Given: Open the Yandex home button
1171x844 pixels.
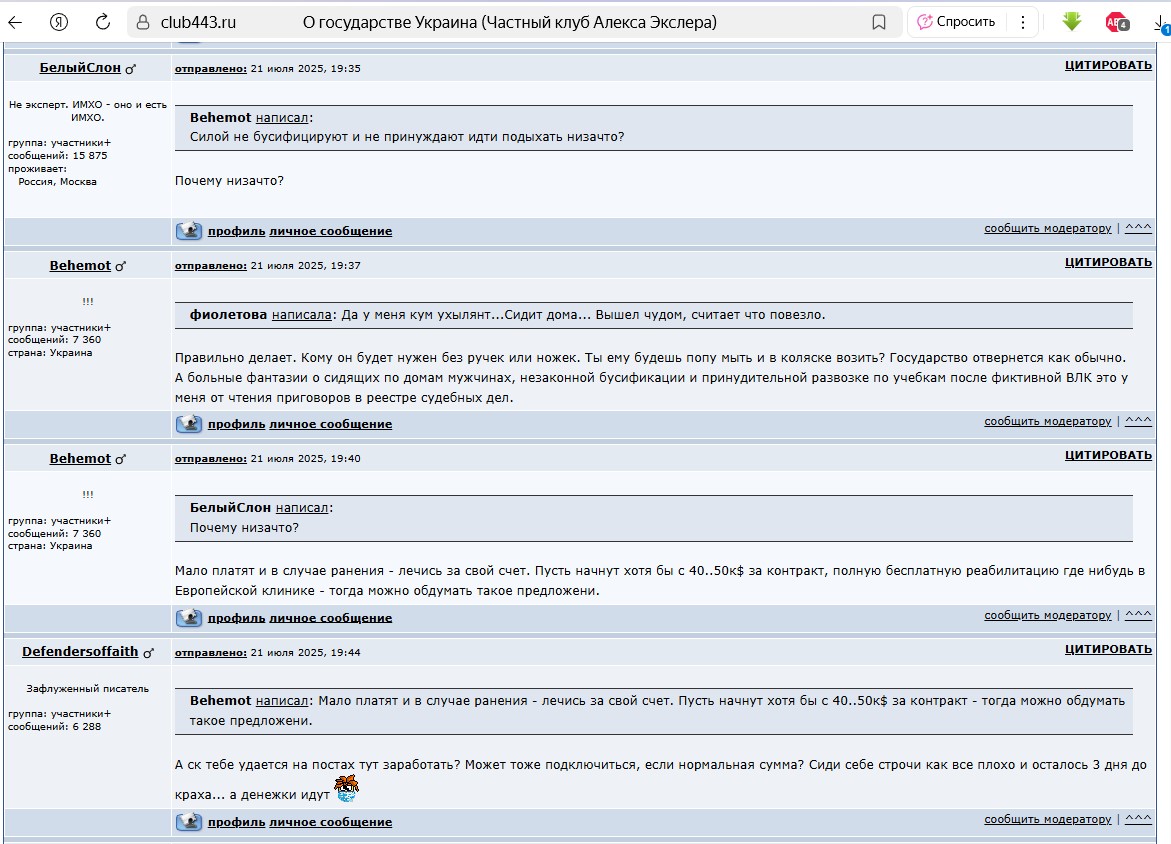Looking at the screenshot, I should click(x=59, y=22).
